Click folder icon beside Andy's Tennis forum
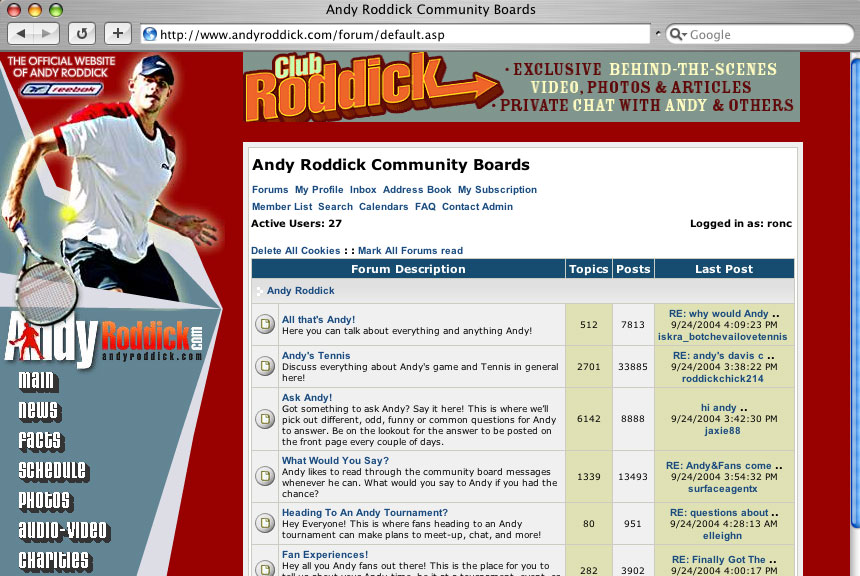The width and height of the screenshot is (860, 576). 265,366
